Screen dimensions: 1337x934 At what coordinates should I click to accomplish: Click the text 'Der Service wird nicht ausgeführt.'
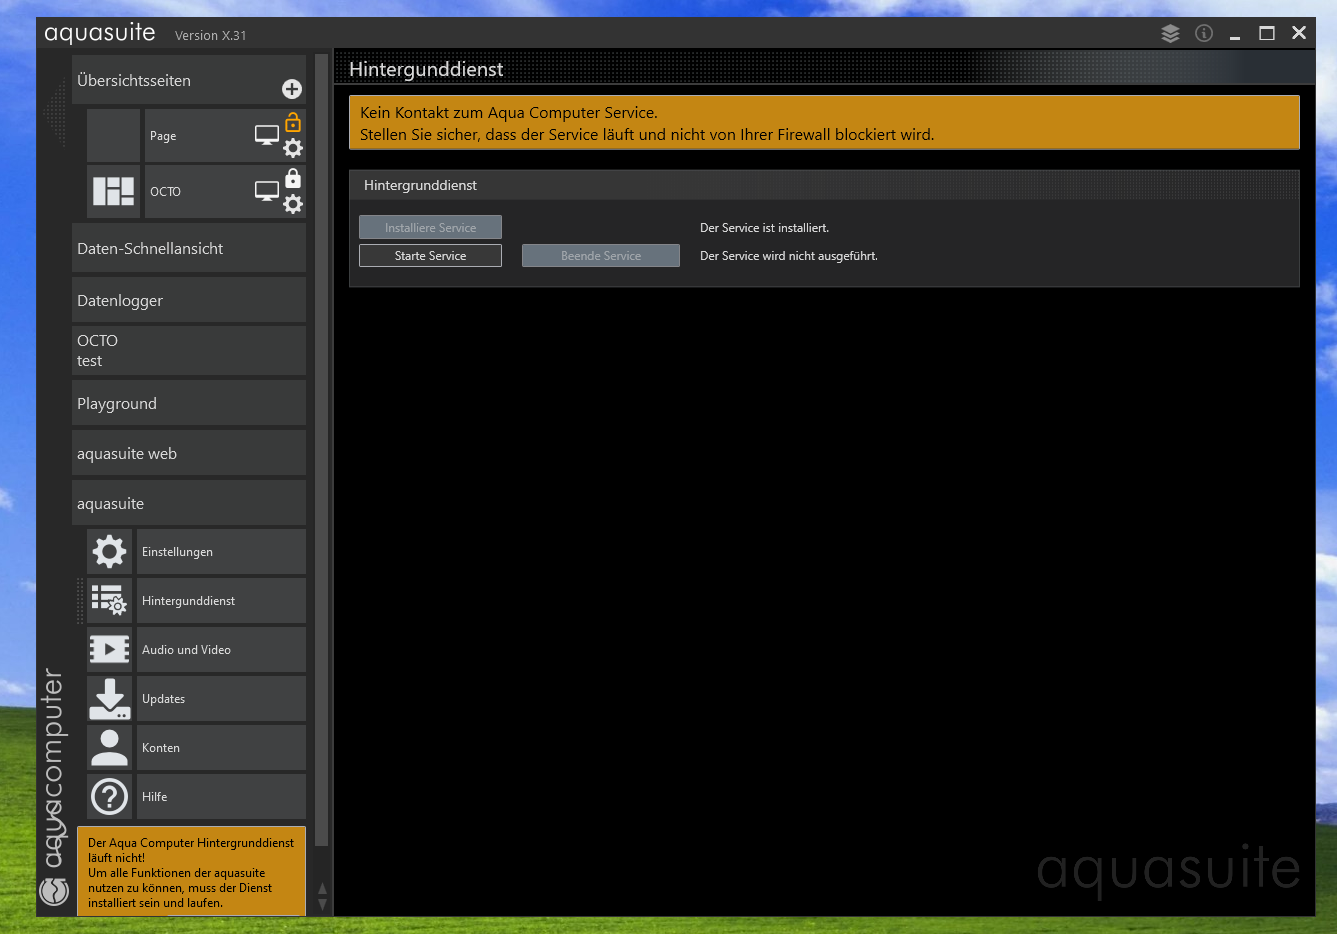pos(789,256)
